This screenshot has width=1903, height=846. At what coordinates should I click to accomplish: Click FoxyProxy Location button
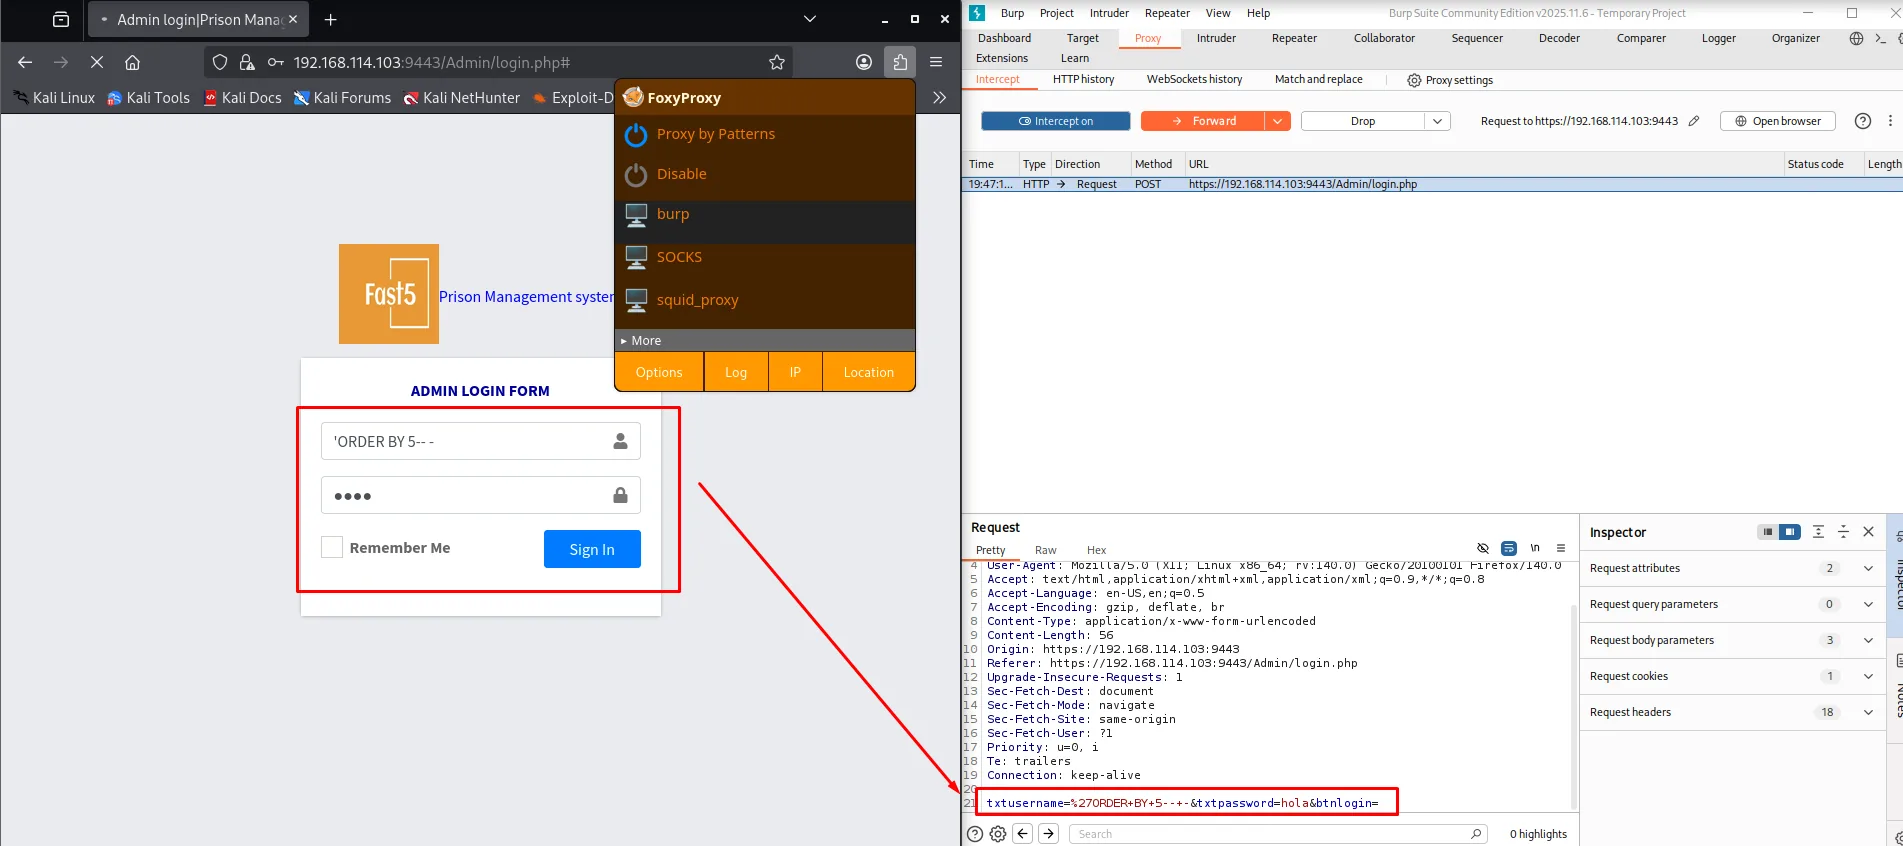(x=869, y=372)
